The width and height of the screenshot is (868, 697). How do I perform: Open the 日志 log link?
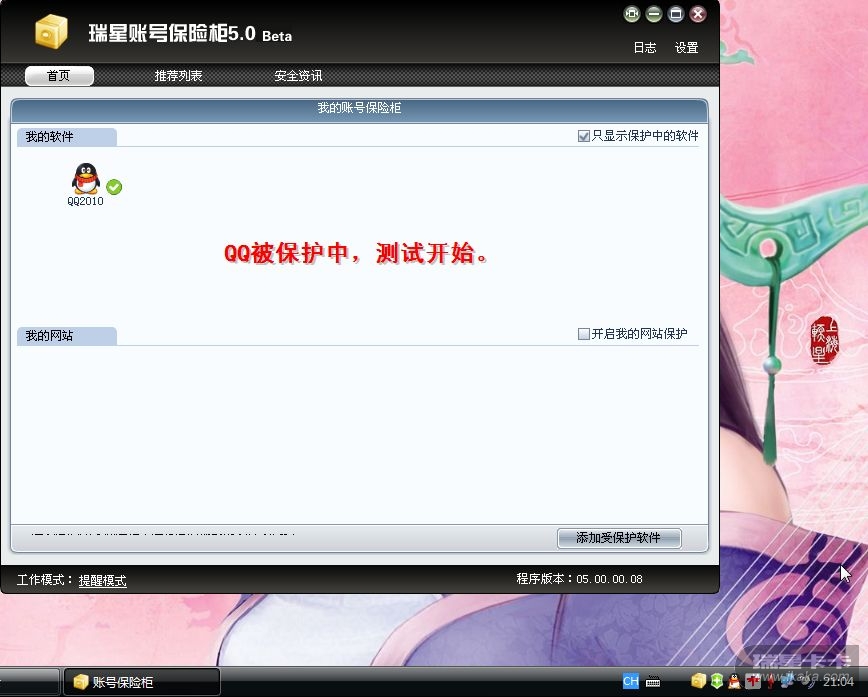click(645, 48)
